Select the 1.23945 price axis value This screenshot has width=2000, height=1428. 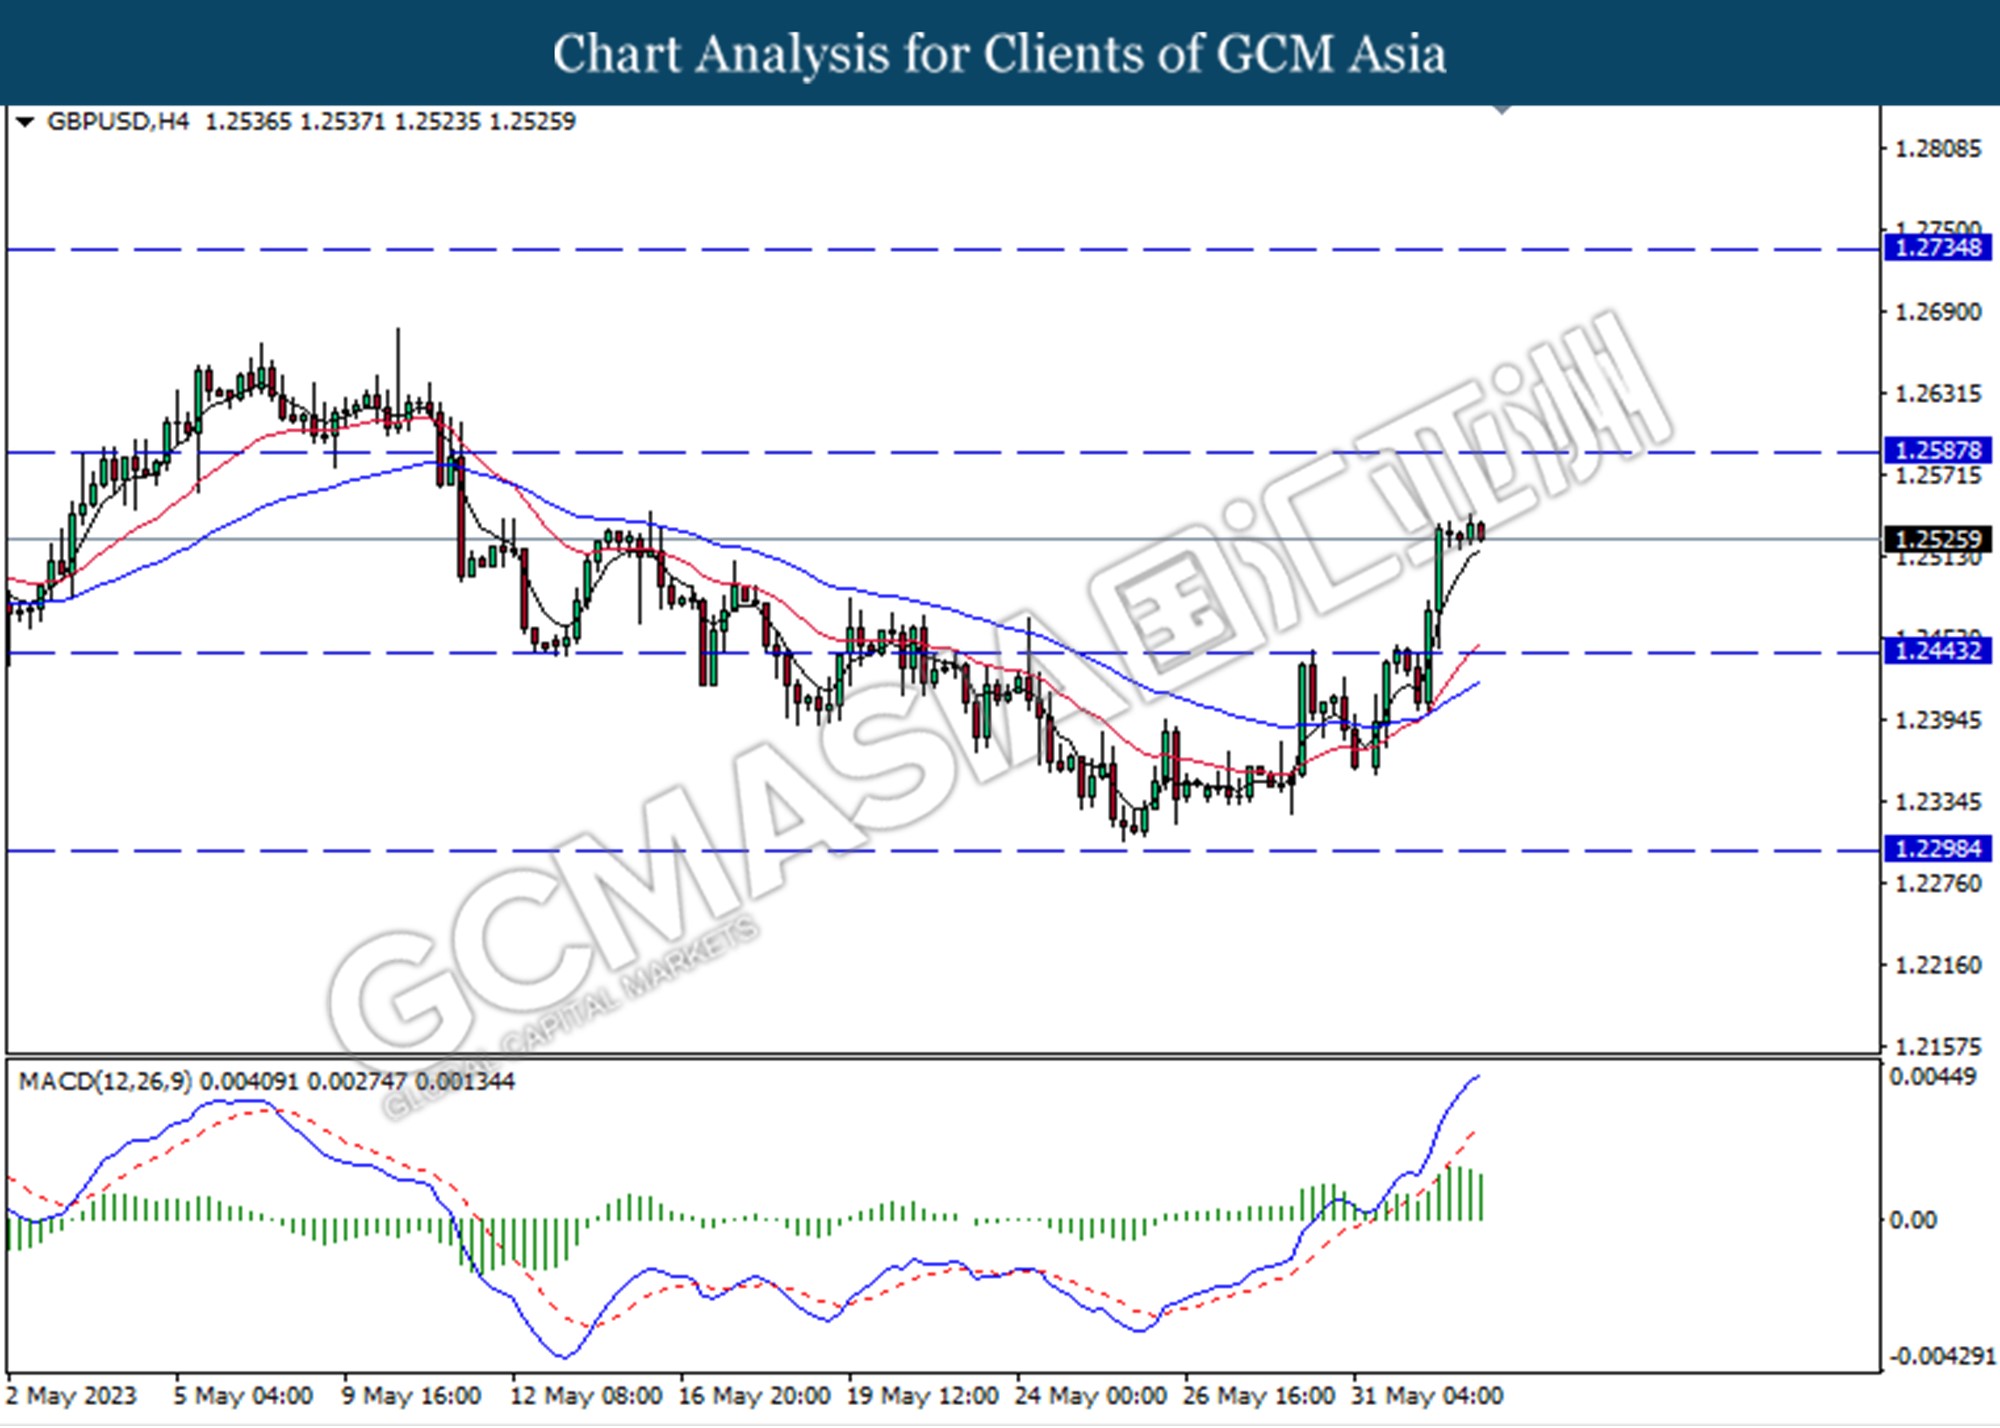click(x=1938, y=720)
